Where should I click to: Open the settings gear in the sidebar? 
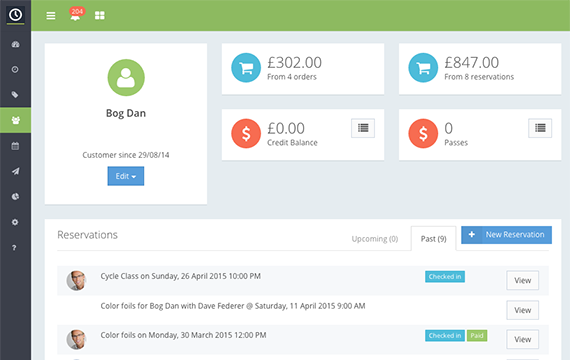(15, 222)
